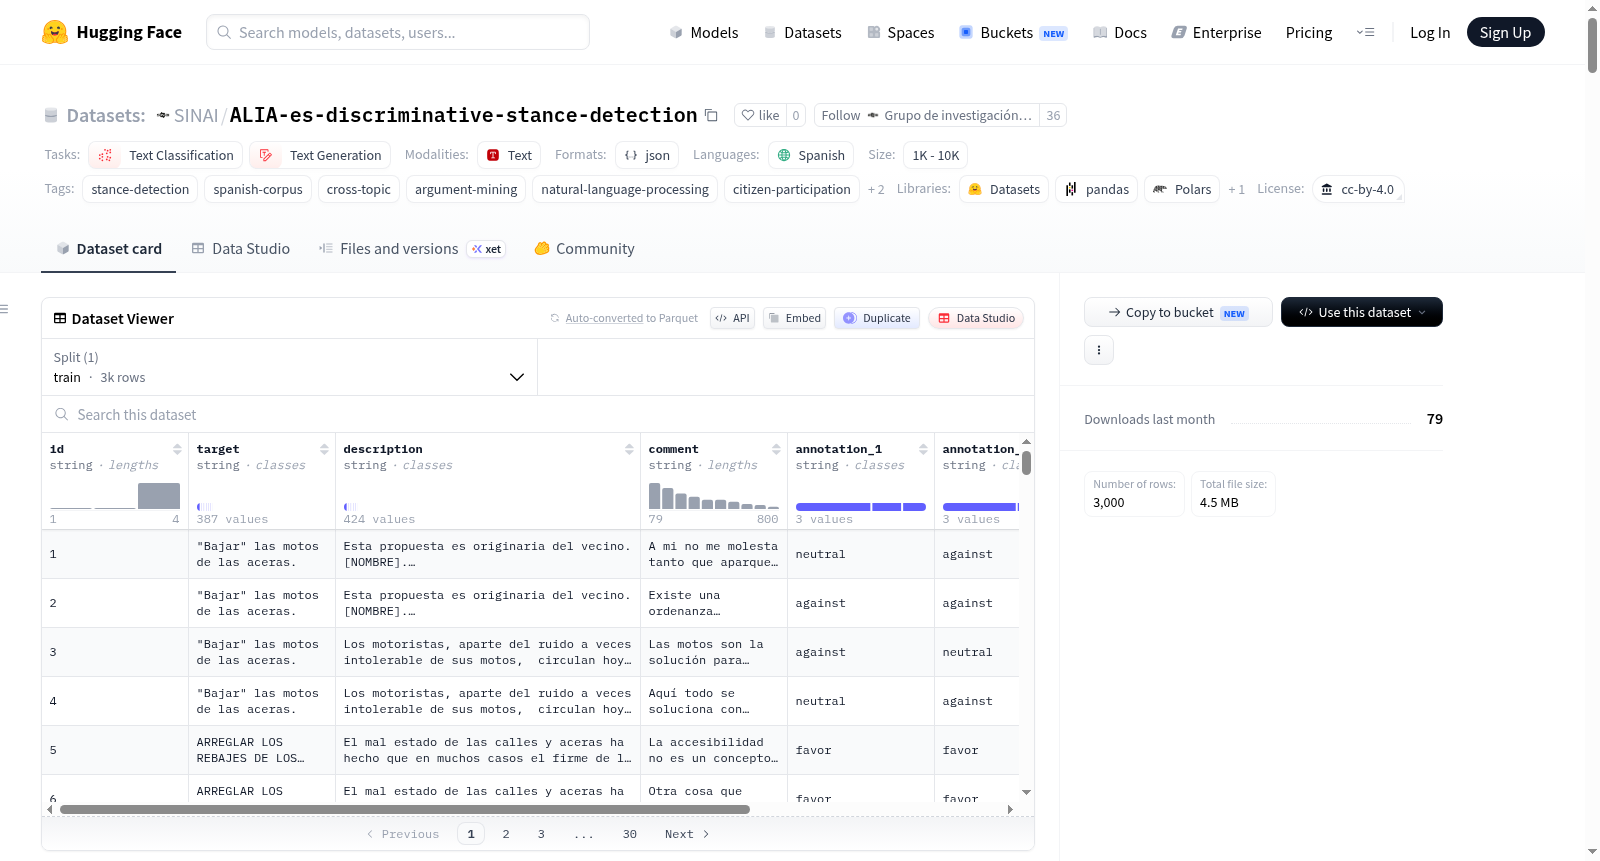Screen dimensions: 1600x861
Task: Open the Hugging Face logo home link
Action: (x=111, y=32)
